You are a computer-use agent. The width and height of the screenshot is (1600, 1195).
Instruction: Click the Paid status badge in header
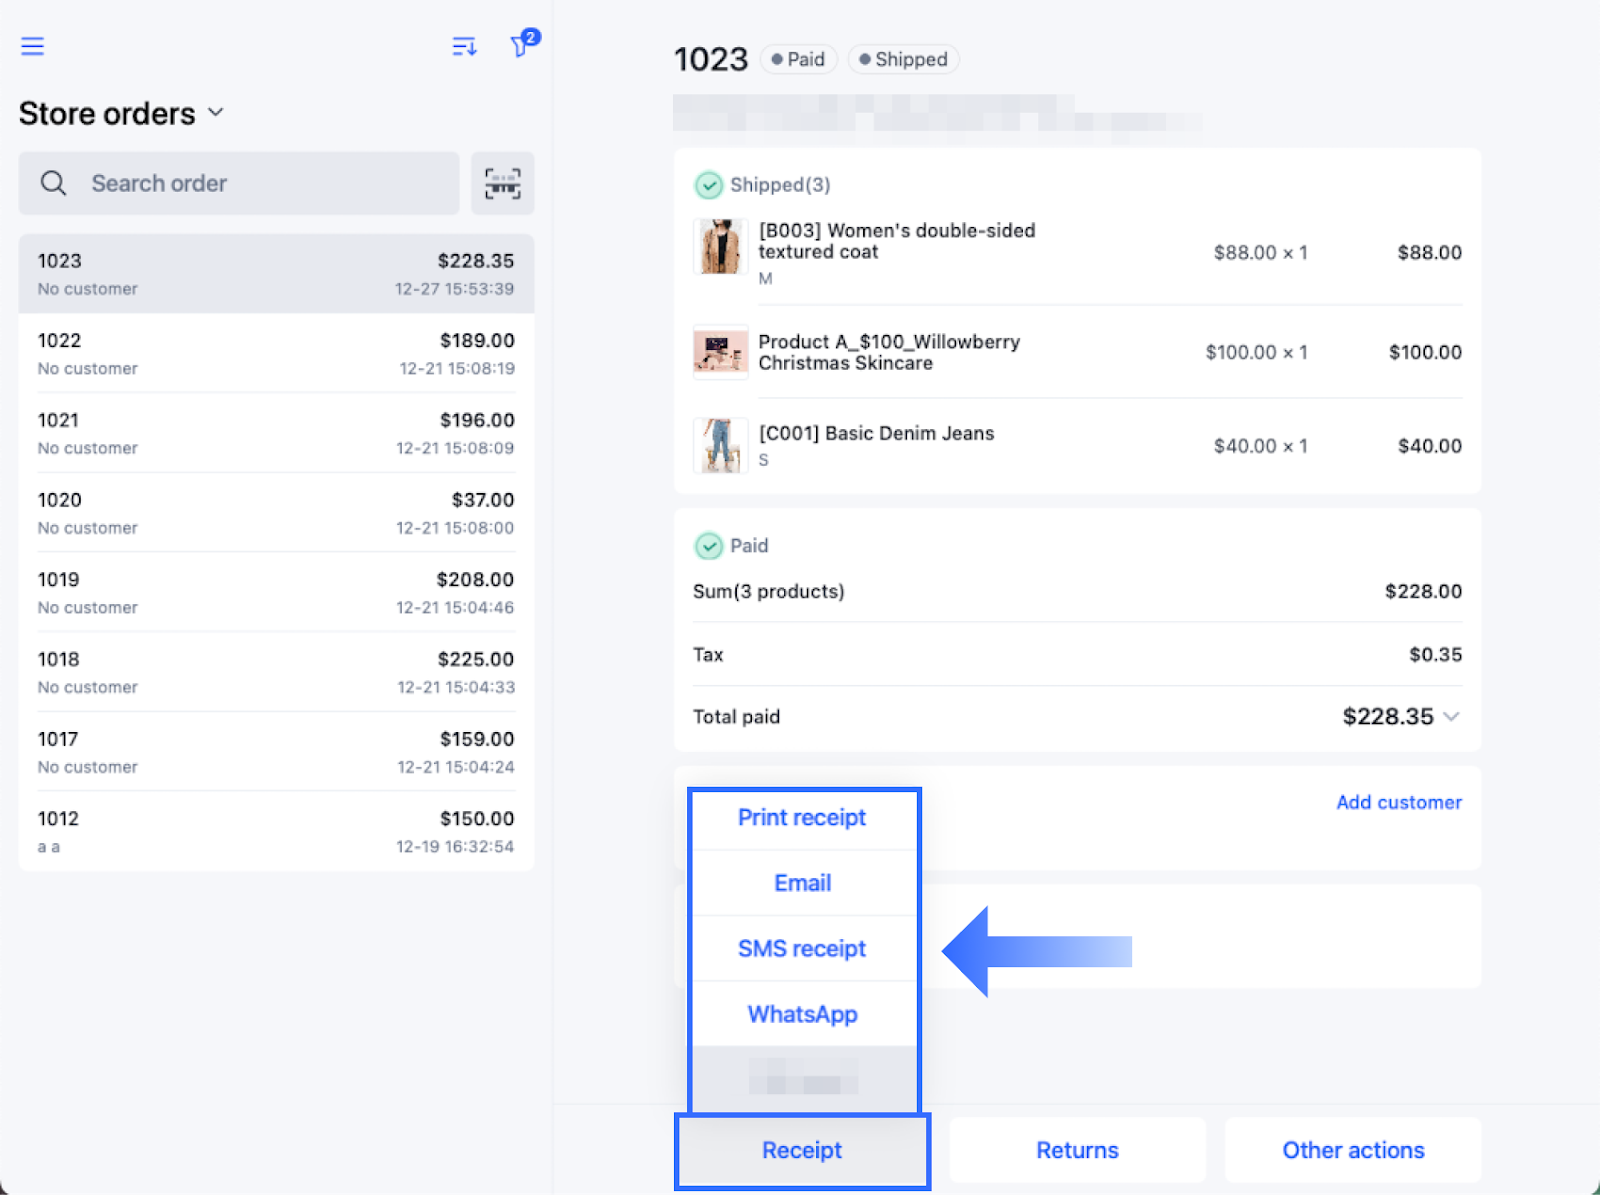tap(798, 60)
